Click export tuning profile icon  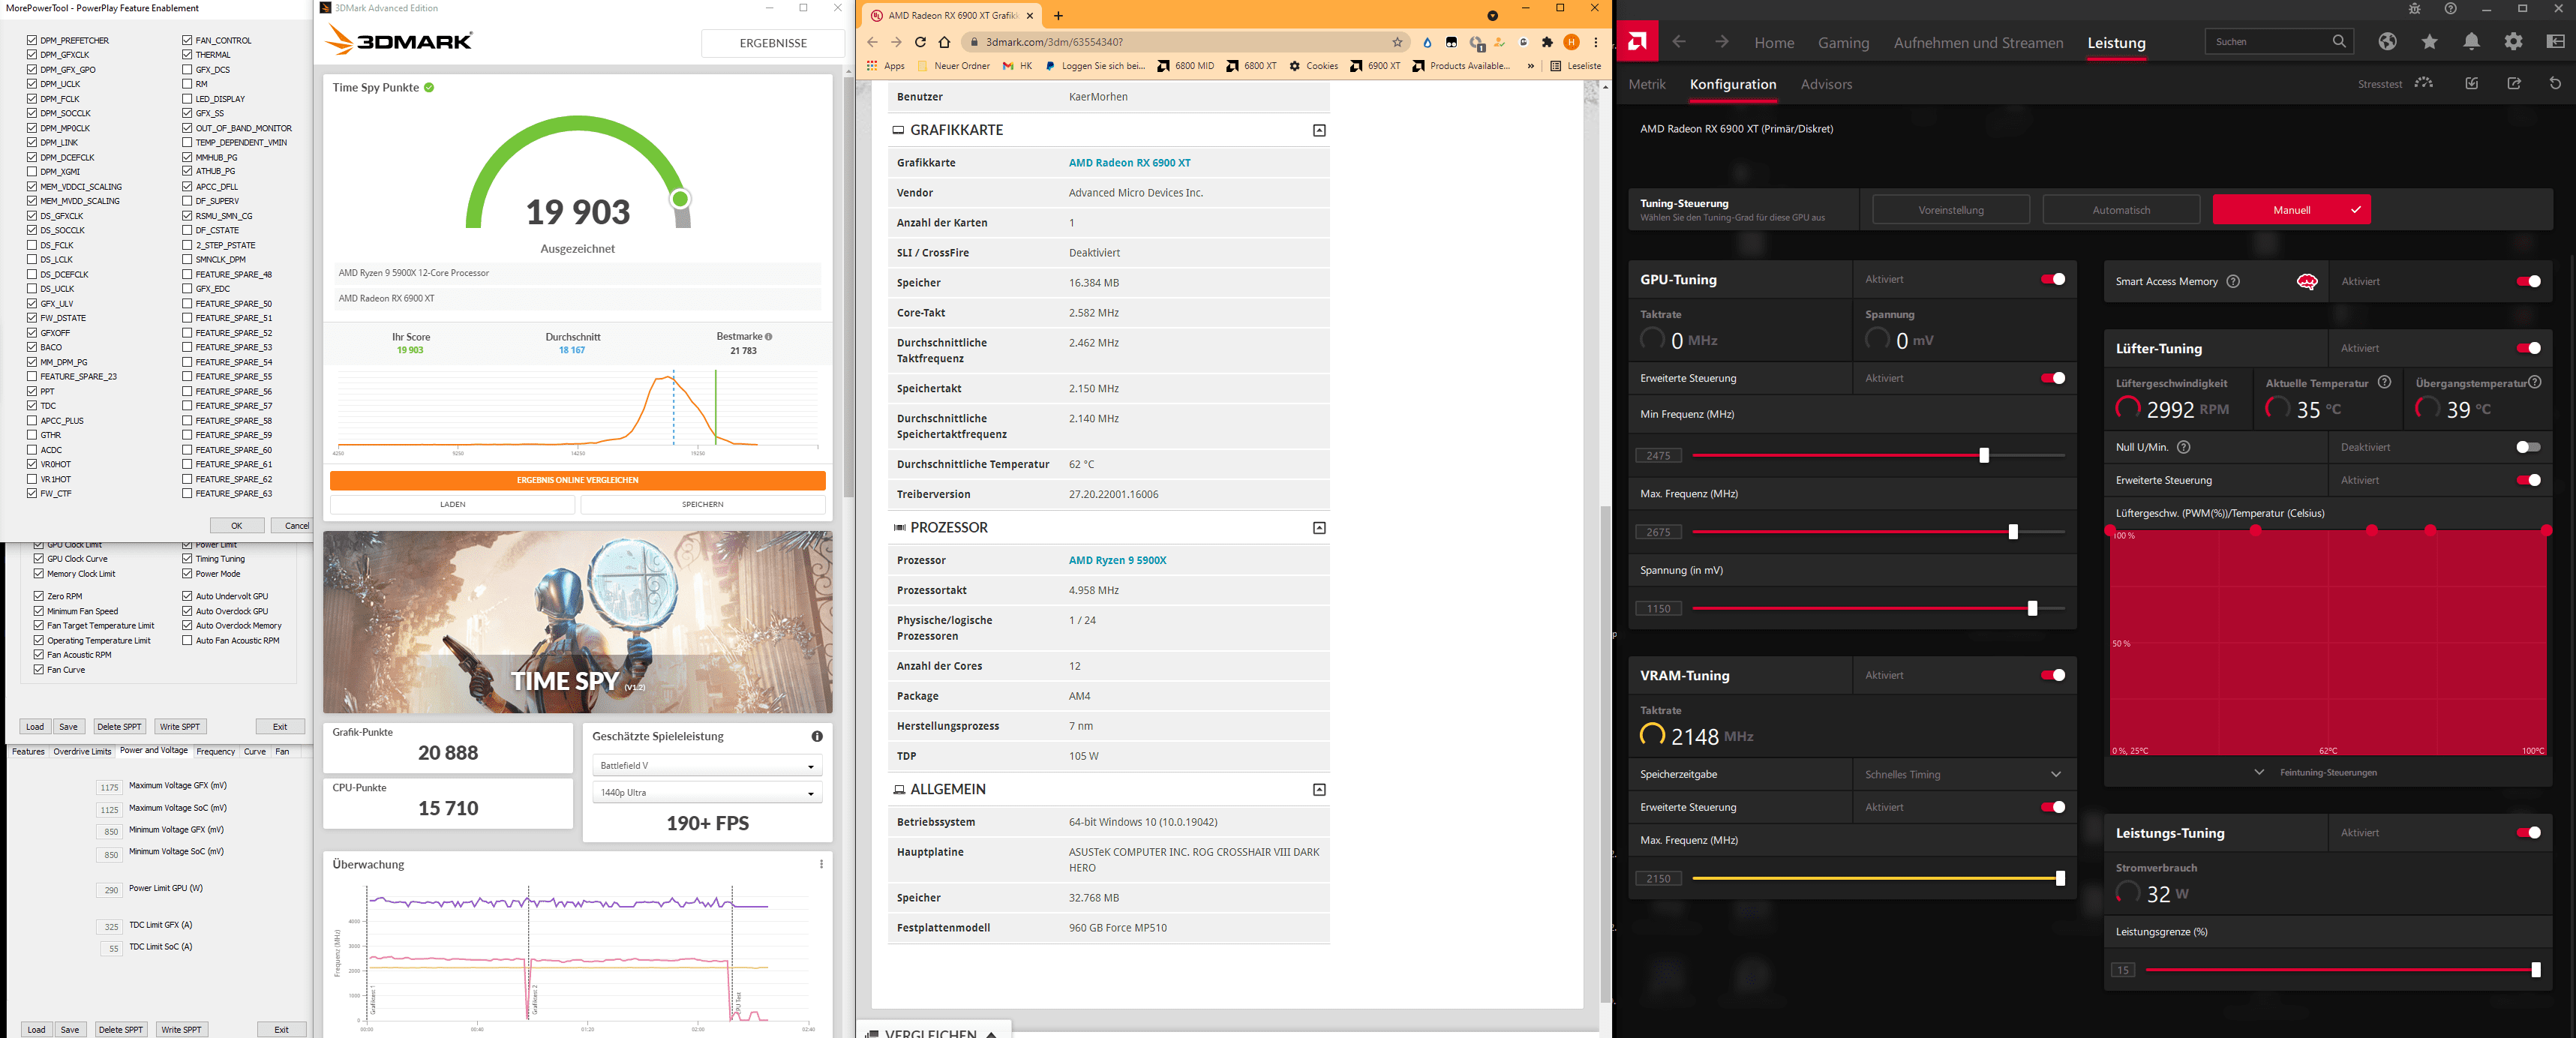coord(2514,83)
